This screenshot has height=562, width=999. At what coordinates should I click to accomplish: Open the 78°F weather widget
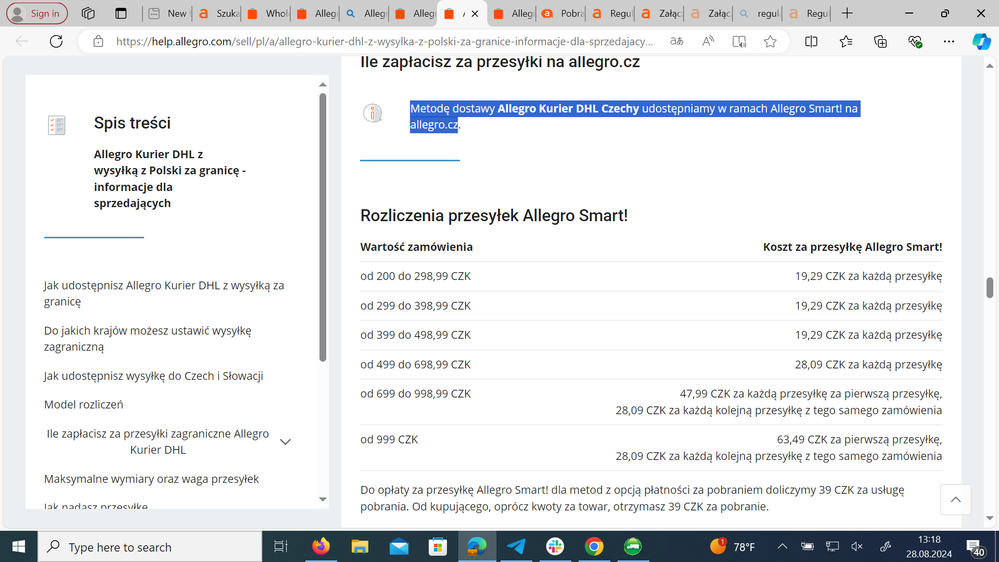(x=732, y=546)
